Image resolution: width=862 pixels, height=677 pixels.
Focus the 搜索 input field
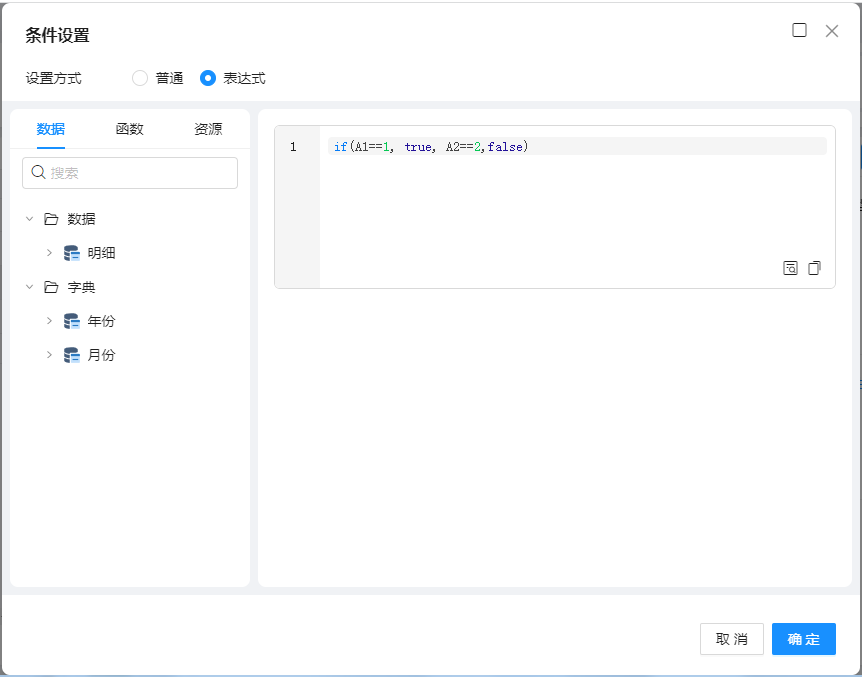pos(140,173)
